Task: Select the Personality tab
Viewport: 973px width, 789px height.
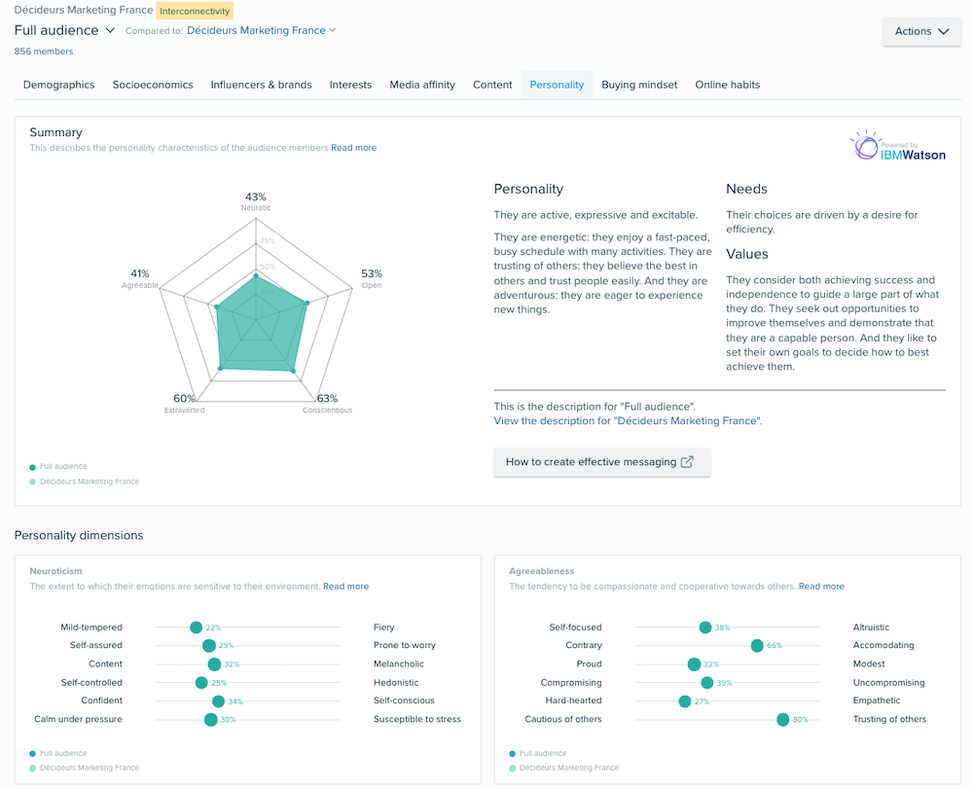Action: (557, 85)
